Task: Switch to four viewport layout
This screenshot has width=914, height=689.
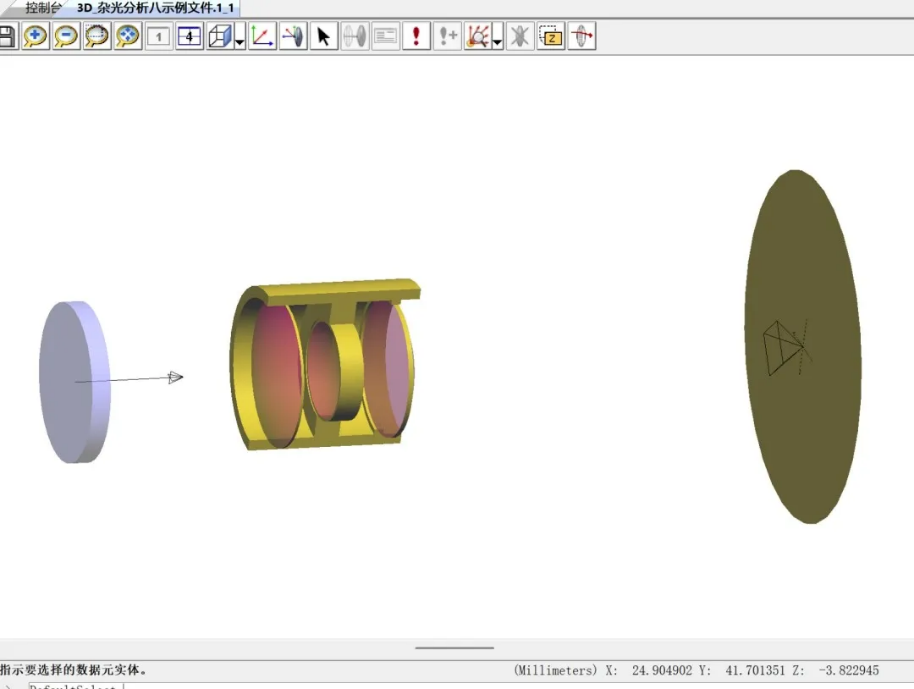Action: coord(190,38)
